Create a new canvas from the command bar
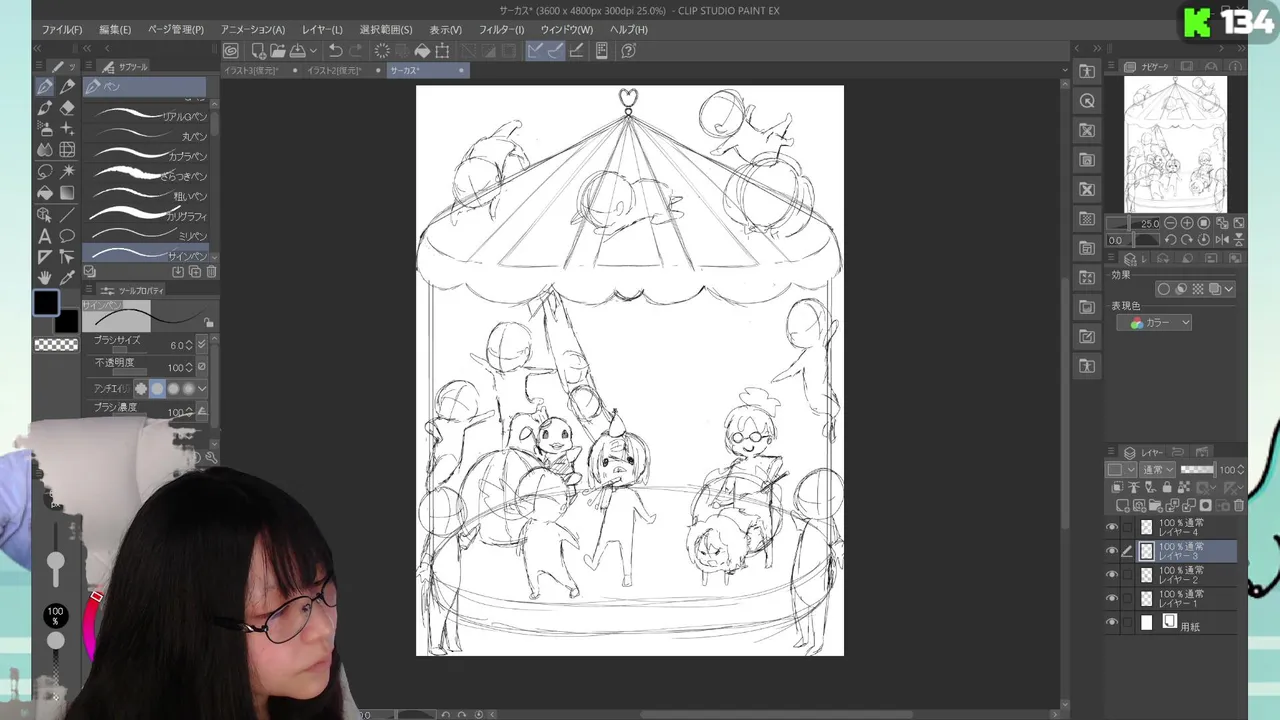The image size is (1280, 720). click(258, 51)
